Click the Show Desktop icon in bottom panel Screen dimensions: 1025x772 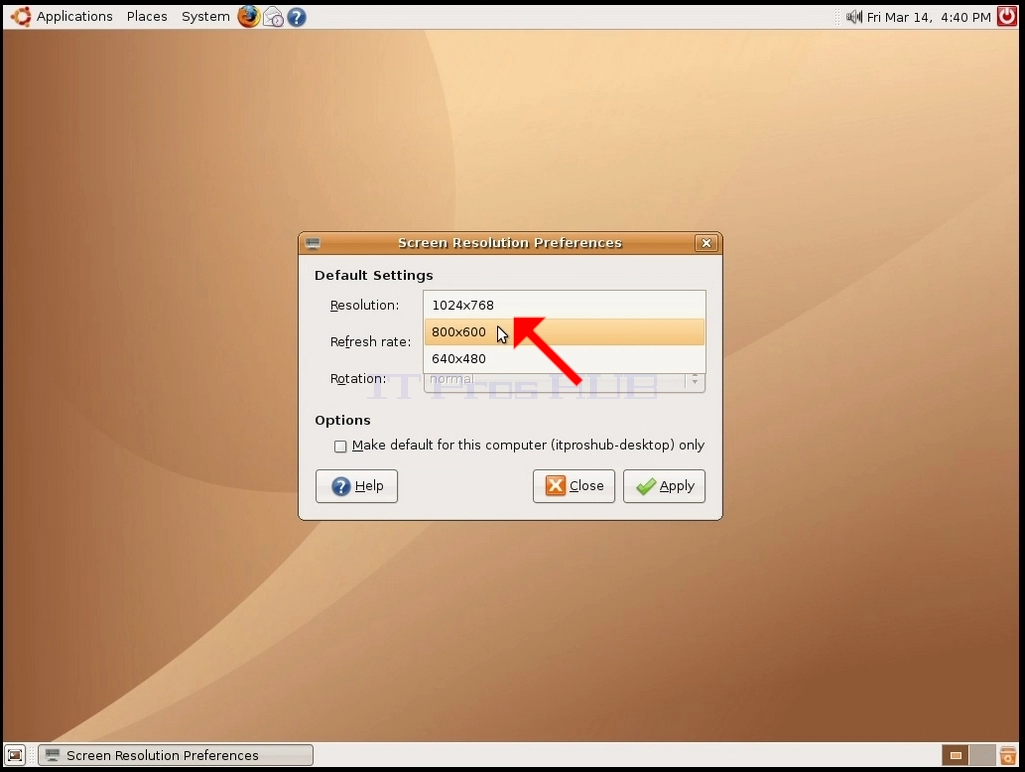[15, 755]
